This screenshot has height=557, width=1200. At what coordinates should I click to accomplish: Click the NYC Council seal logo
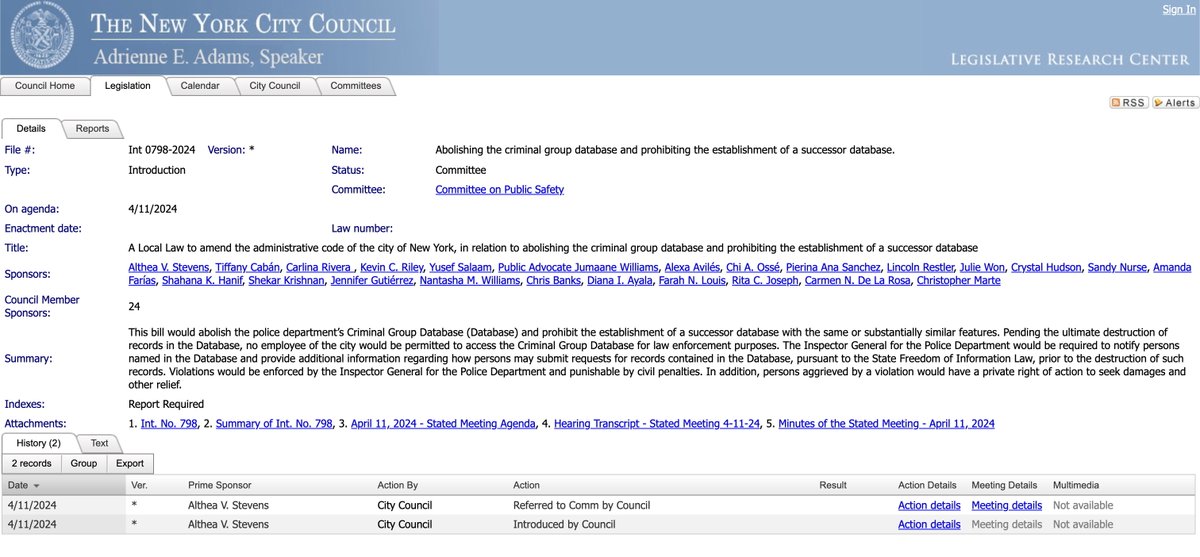click(x=43, y=36)
